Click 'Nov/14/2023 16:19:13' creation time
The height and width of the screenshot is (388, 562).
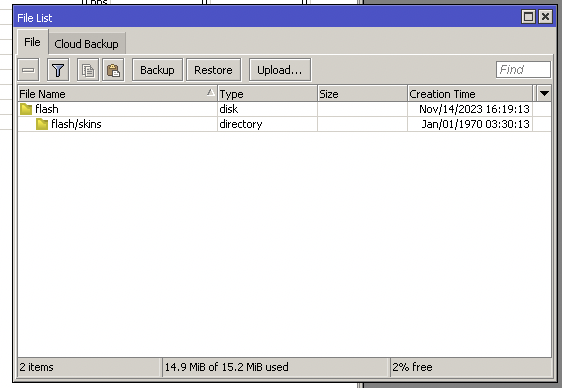[x=474, y=109]
